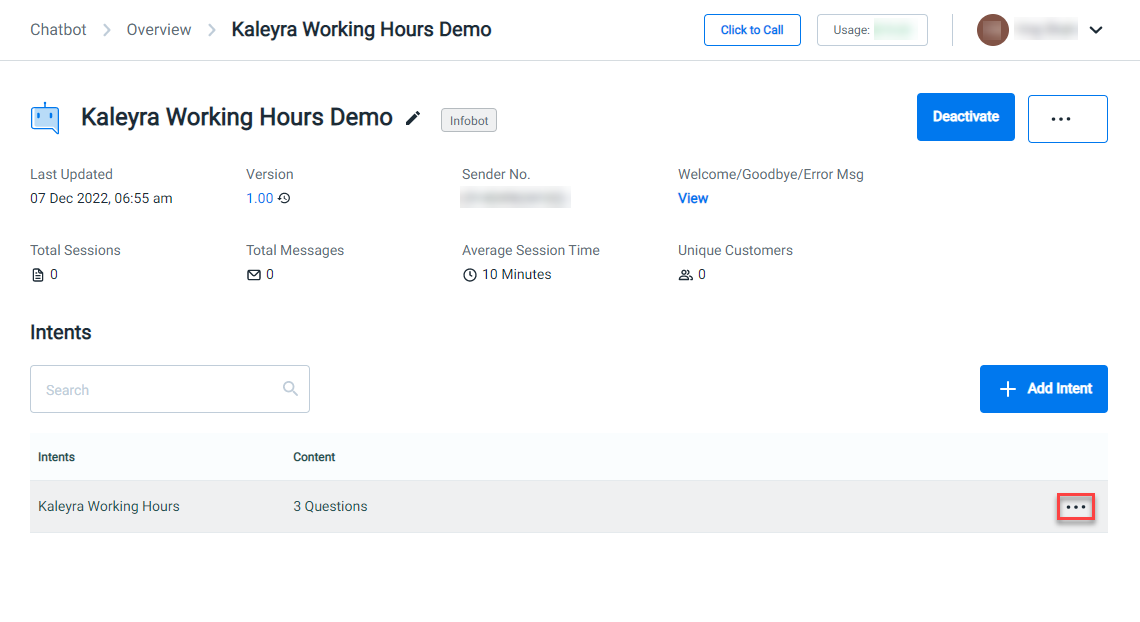1140x622 pixels.
Task: Click the version number 1.00 link
Action: (260, 198)
